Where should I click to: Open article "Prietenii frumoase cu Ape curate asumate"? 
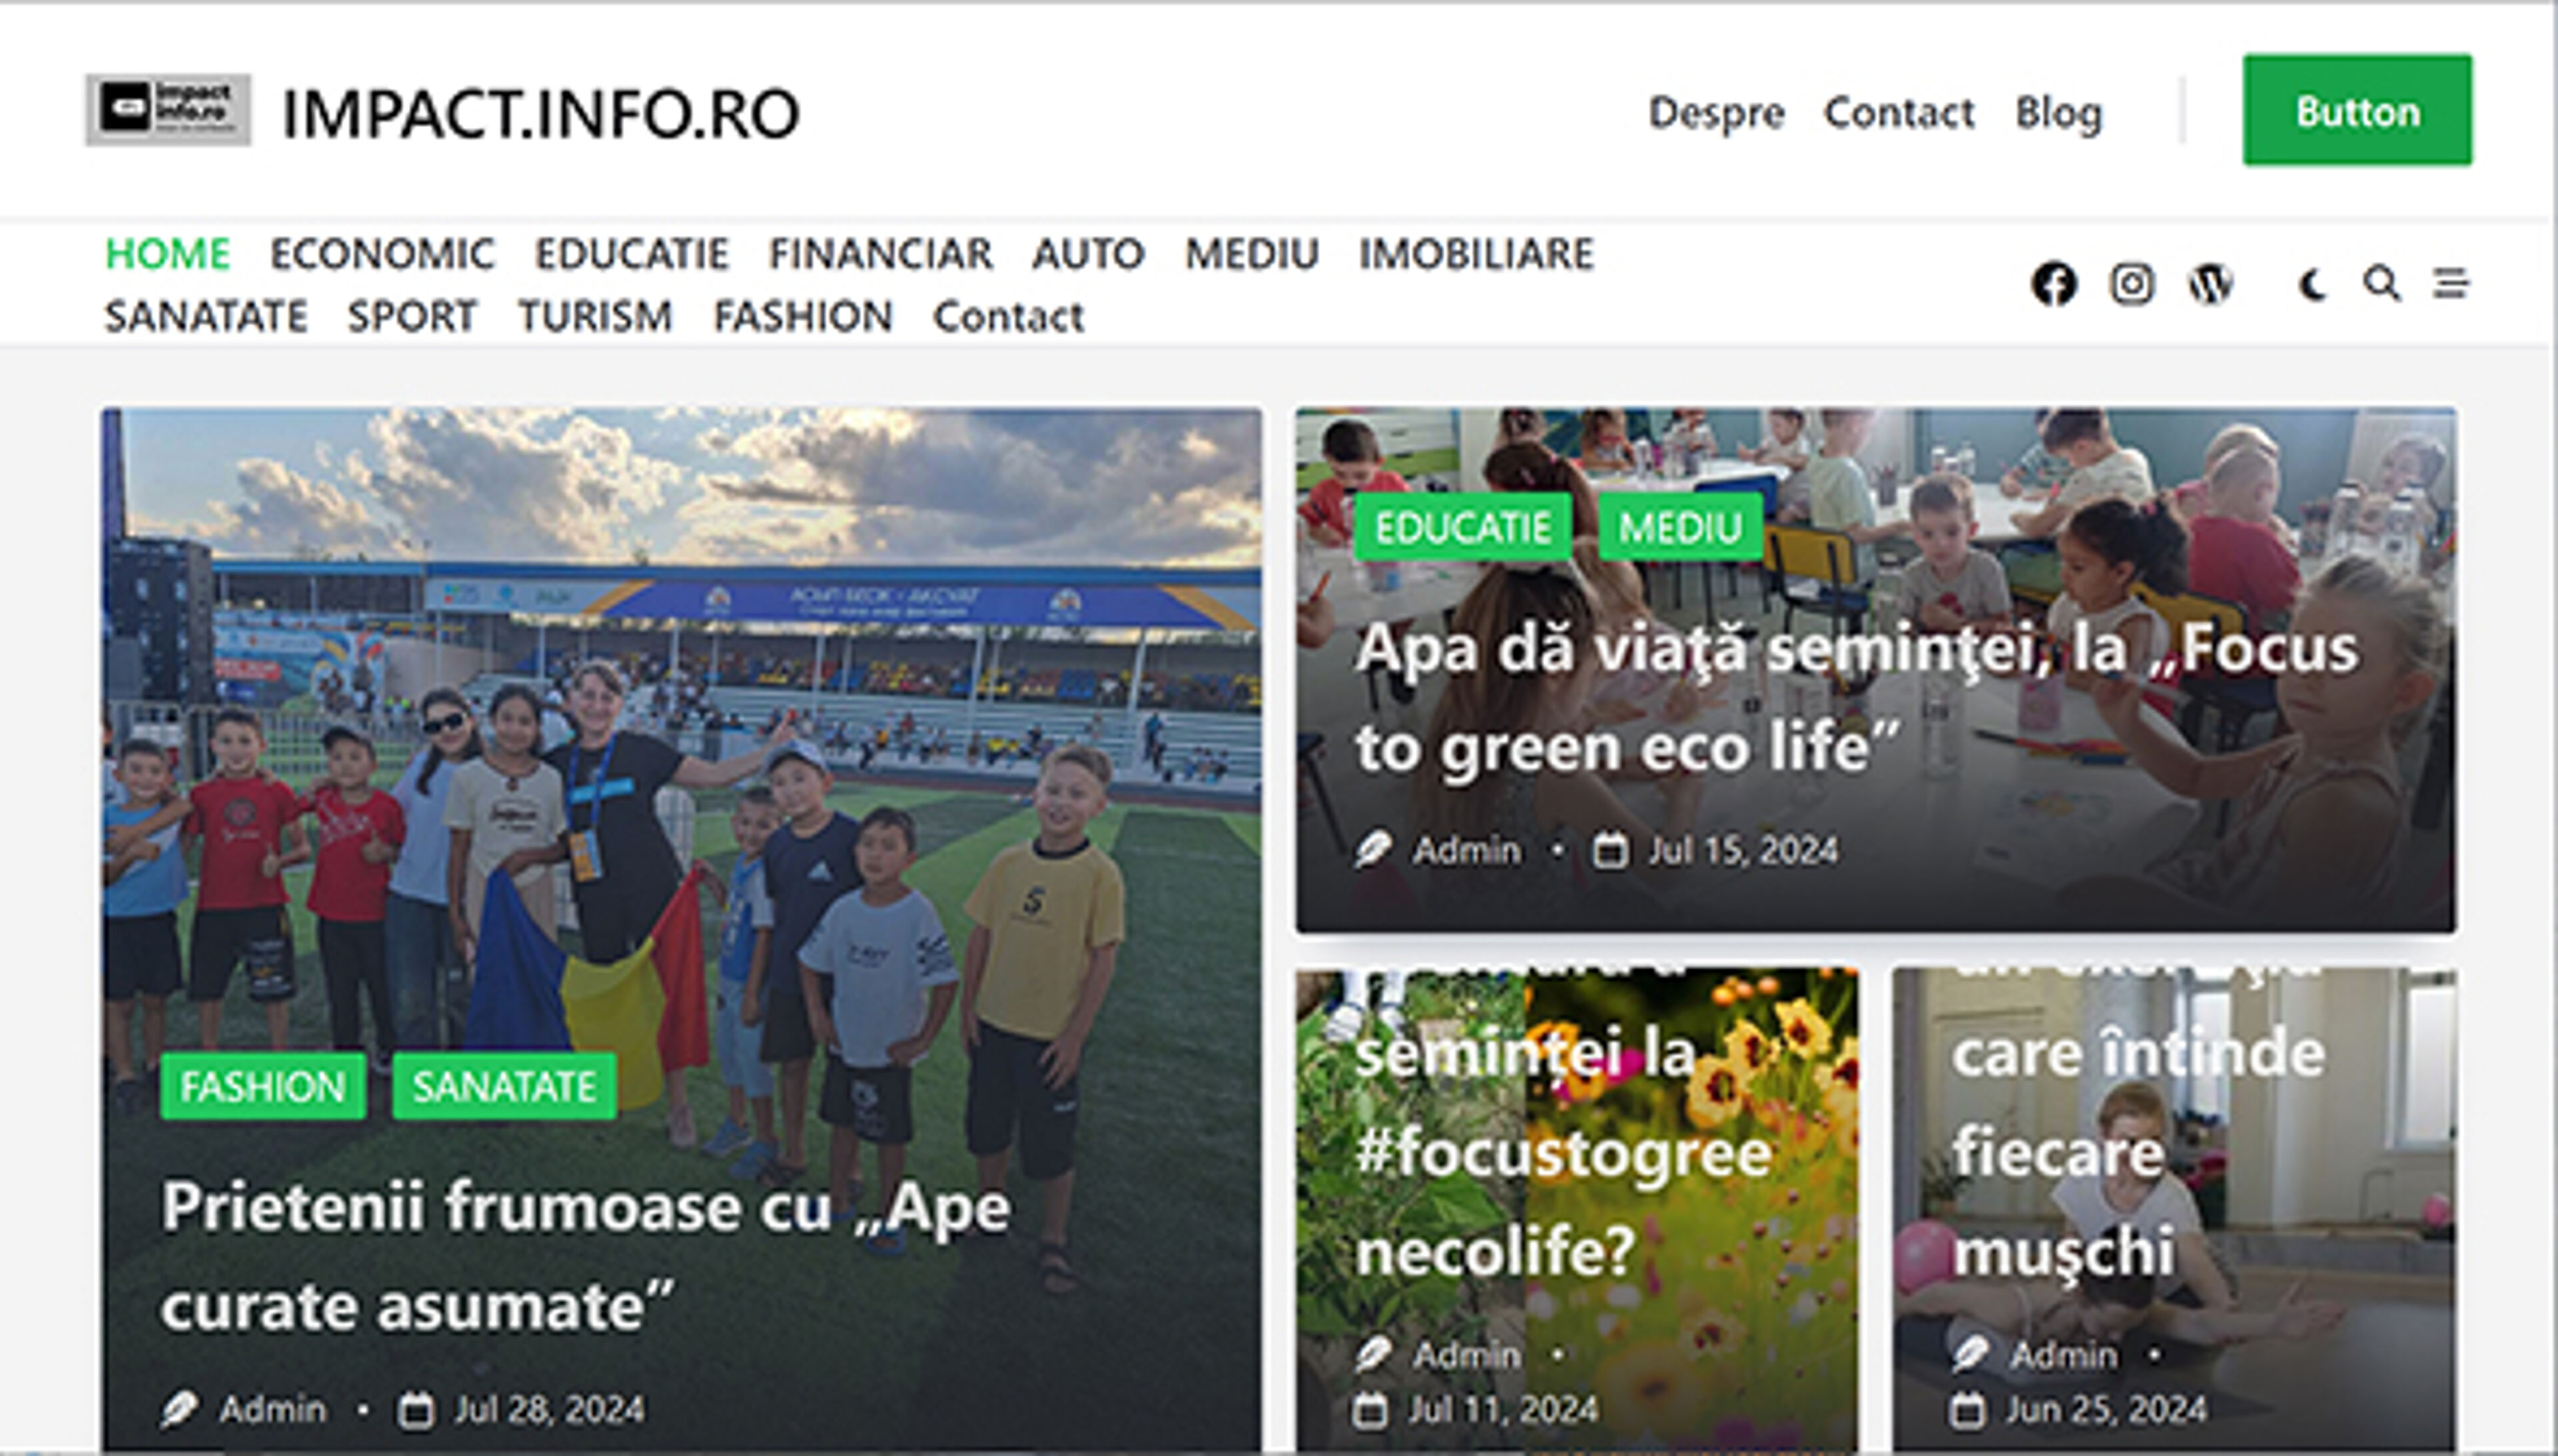tap(586, 1256)
